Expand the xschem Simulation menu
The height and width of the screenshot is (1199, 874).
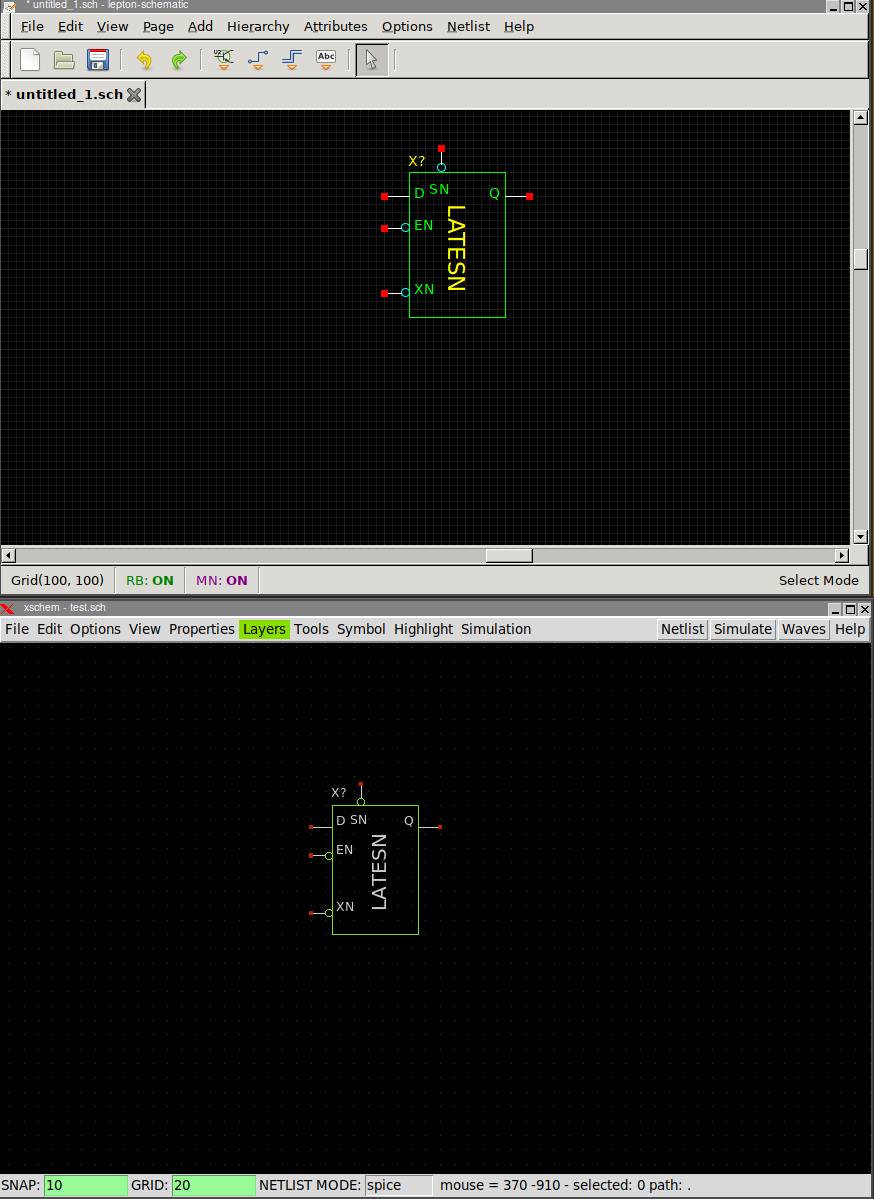495,629
